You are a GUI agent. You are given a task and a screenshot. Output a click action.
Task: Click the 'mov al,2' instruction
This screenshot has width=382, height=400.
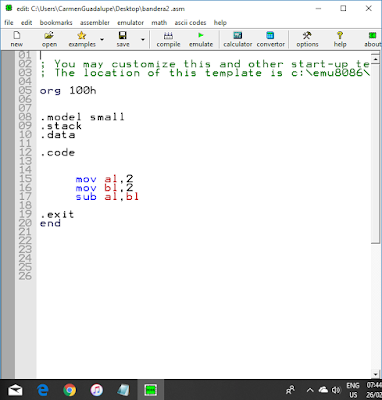point(105,179)
